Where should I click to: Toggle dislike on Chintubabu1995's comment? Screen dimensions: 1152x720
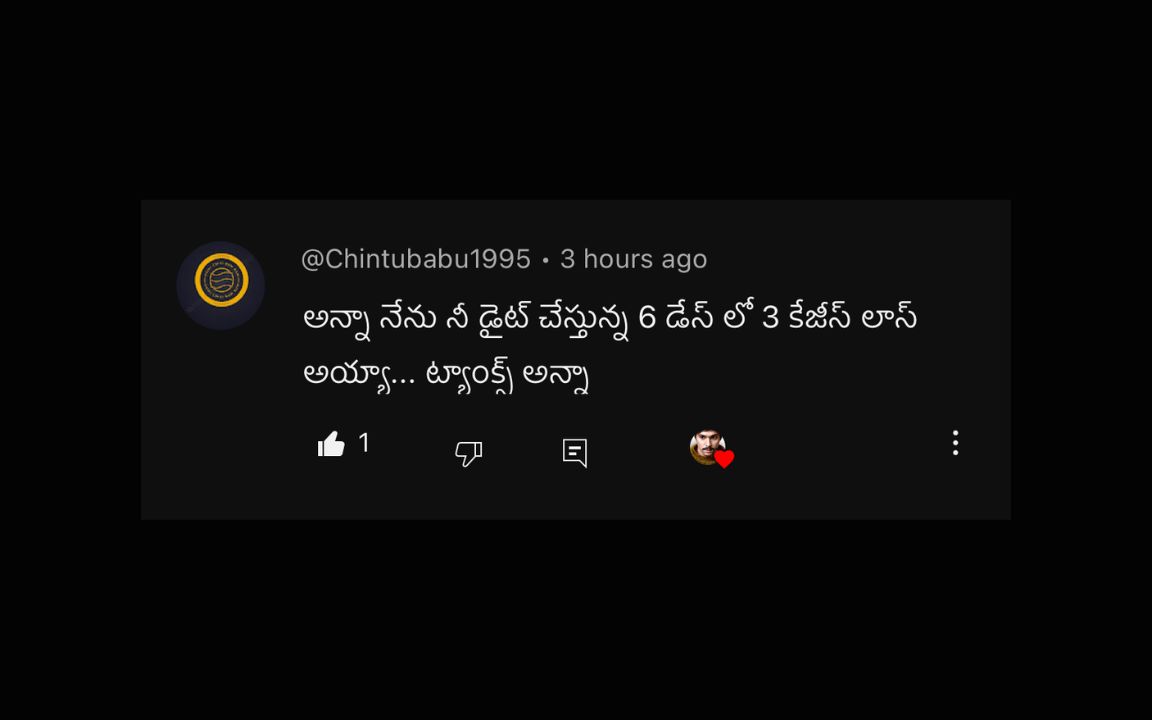[468, 453]
